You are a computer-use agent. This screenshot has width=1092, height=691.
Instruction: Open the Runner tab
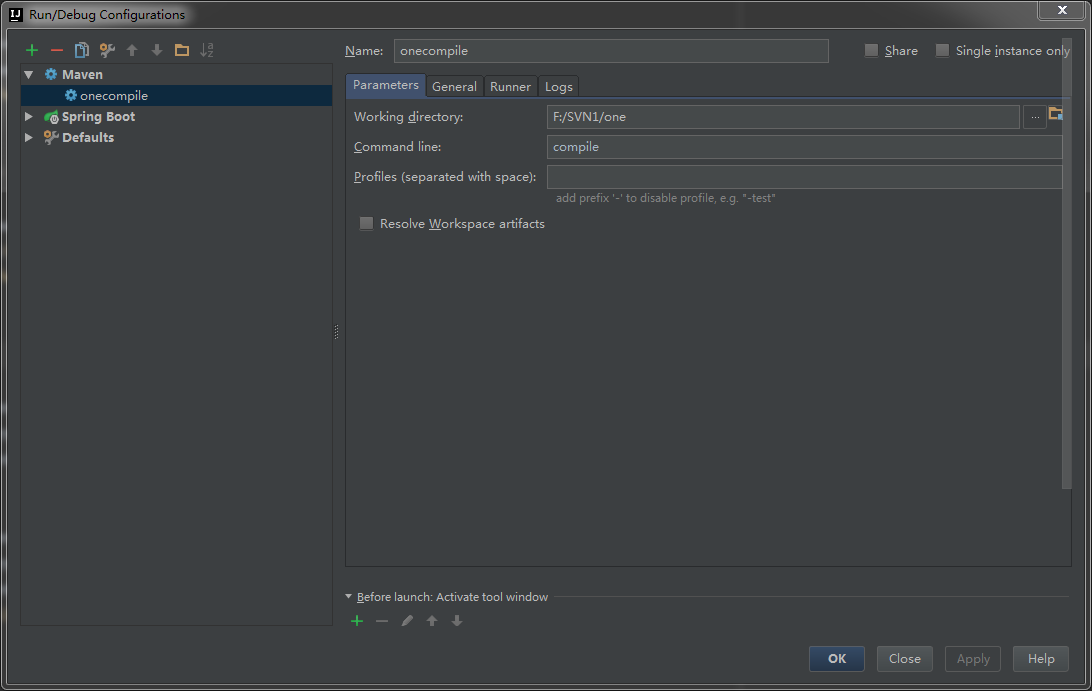[510, 87]
